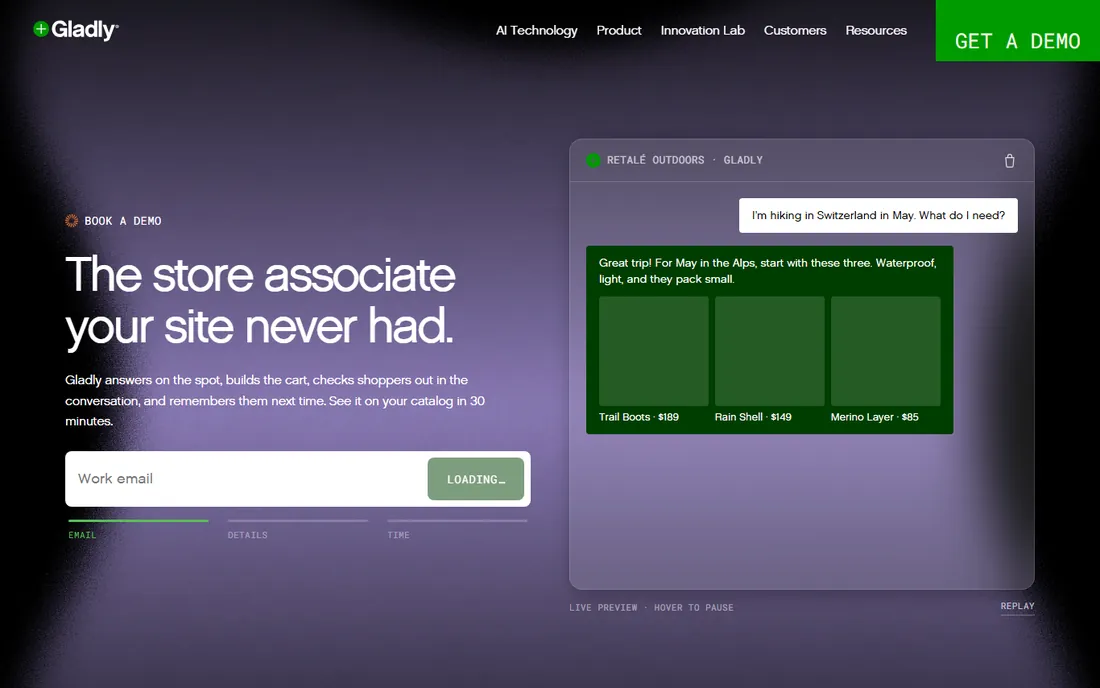Open the Product menu
Viewport: 1100px width, 688px height.
[x=619, y=30]
